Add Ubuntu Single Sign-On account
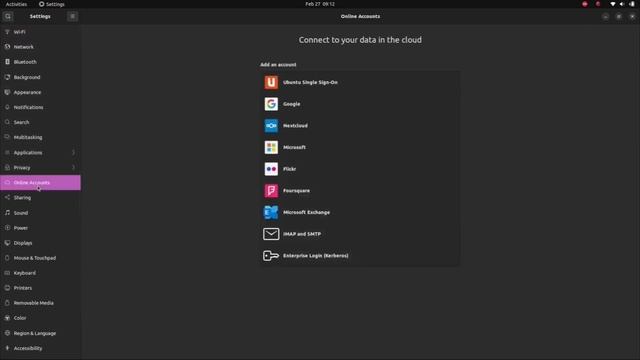Image resolution: width=640 pixels, height=360 pixels. point(359,82)
